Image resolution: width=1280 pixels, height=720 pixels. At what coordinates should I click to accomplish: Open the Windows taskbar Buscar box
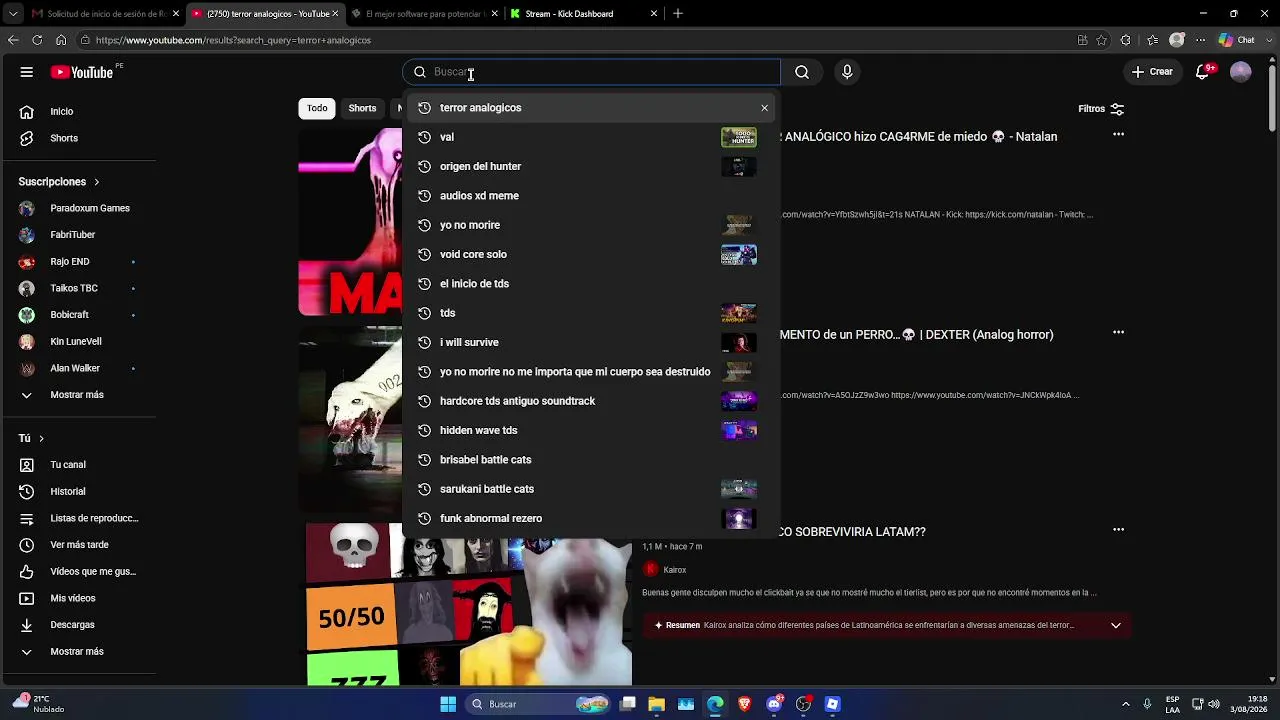pos(538,704)
